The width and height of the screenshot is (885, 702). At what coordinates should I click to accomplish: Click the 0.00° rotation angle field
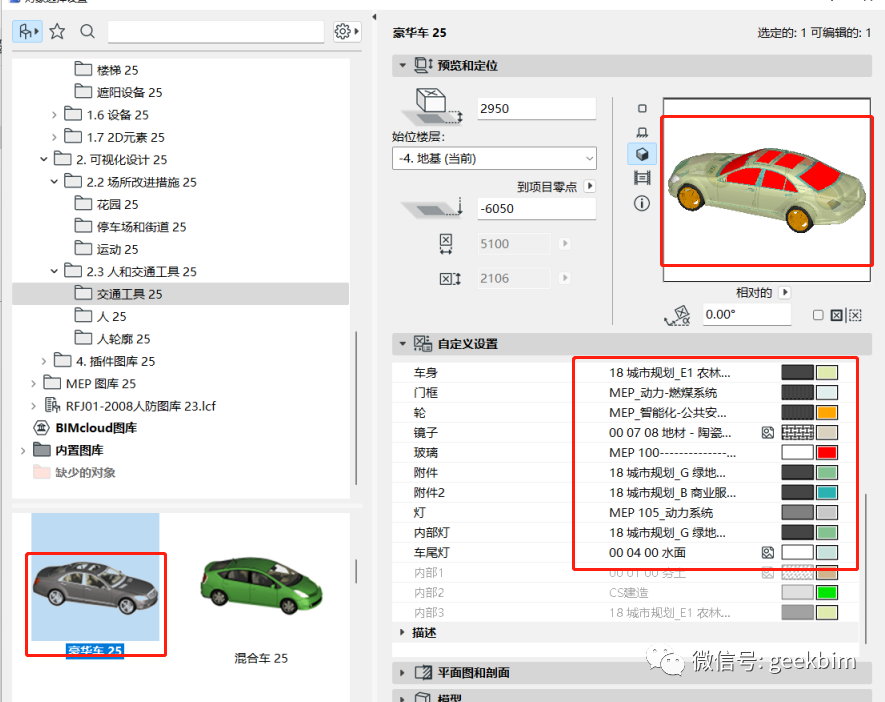747,315
